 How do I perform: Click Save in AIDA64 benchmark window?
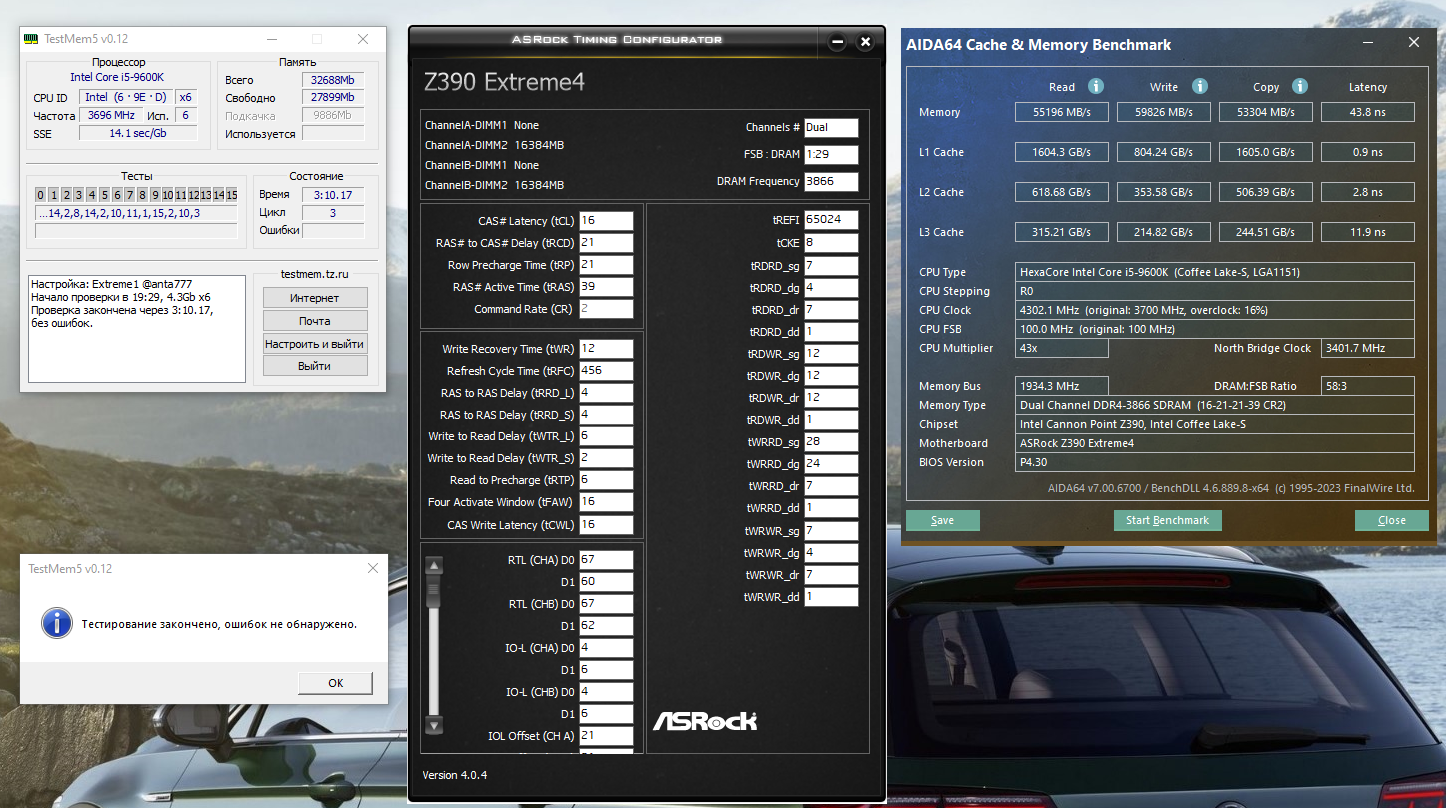tap(942, 520)
